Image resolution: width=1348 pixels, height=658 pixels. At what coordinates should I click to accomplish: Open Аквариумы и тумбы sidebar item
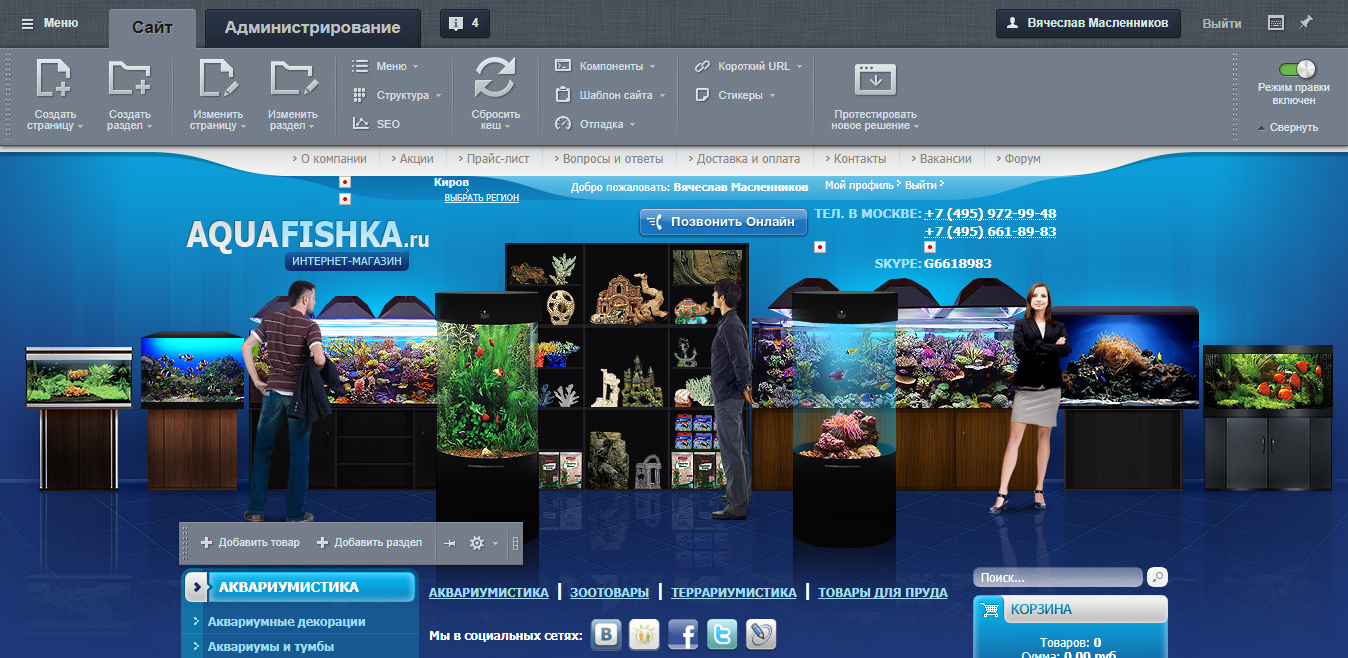(270, 647)
